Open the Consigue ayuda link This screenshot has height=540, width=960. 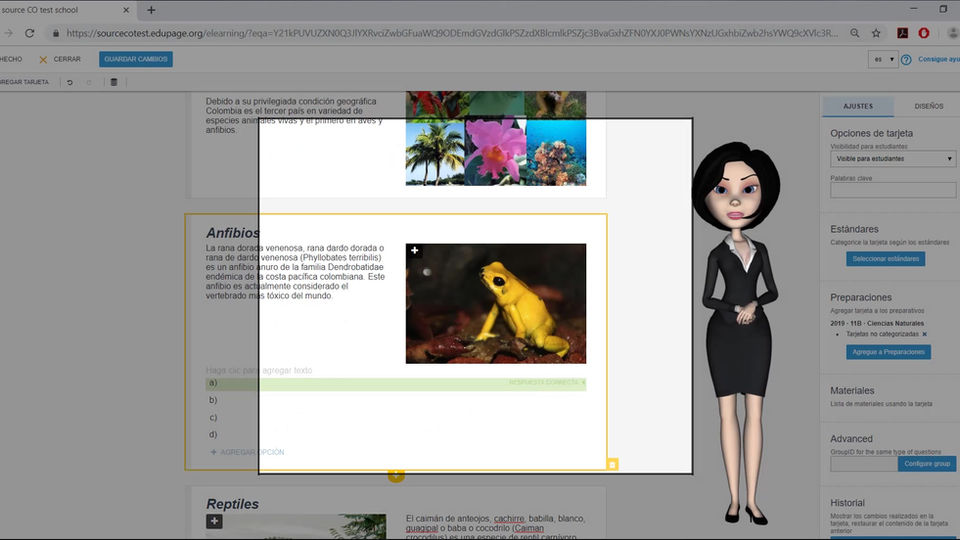[x=939, y=59]
